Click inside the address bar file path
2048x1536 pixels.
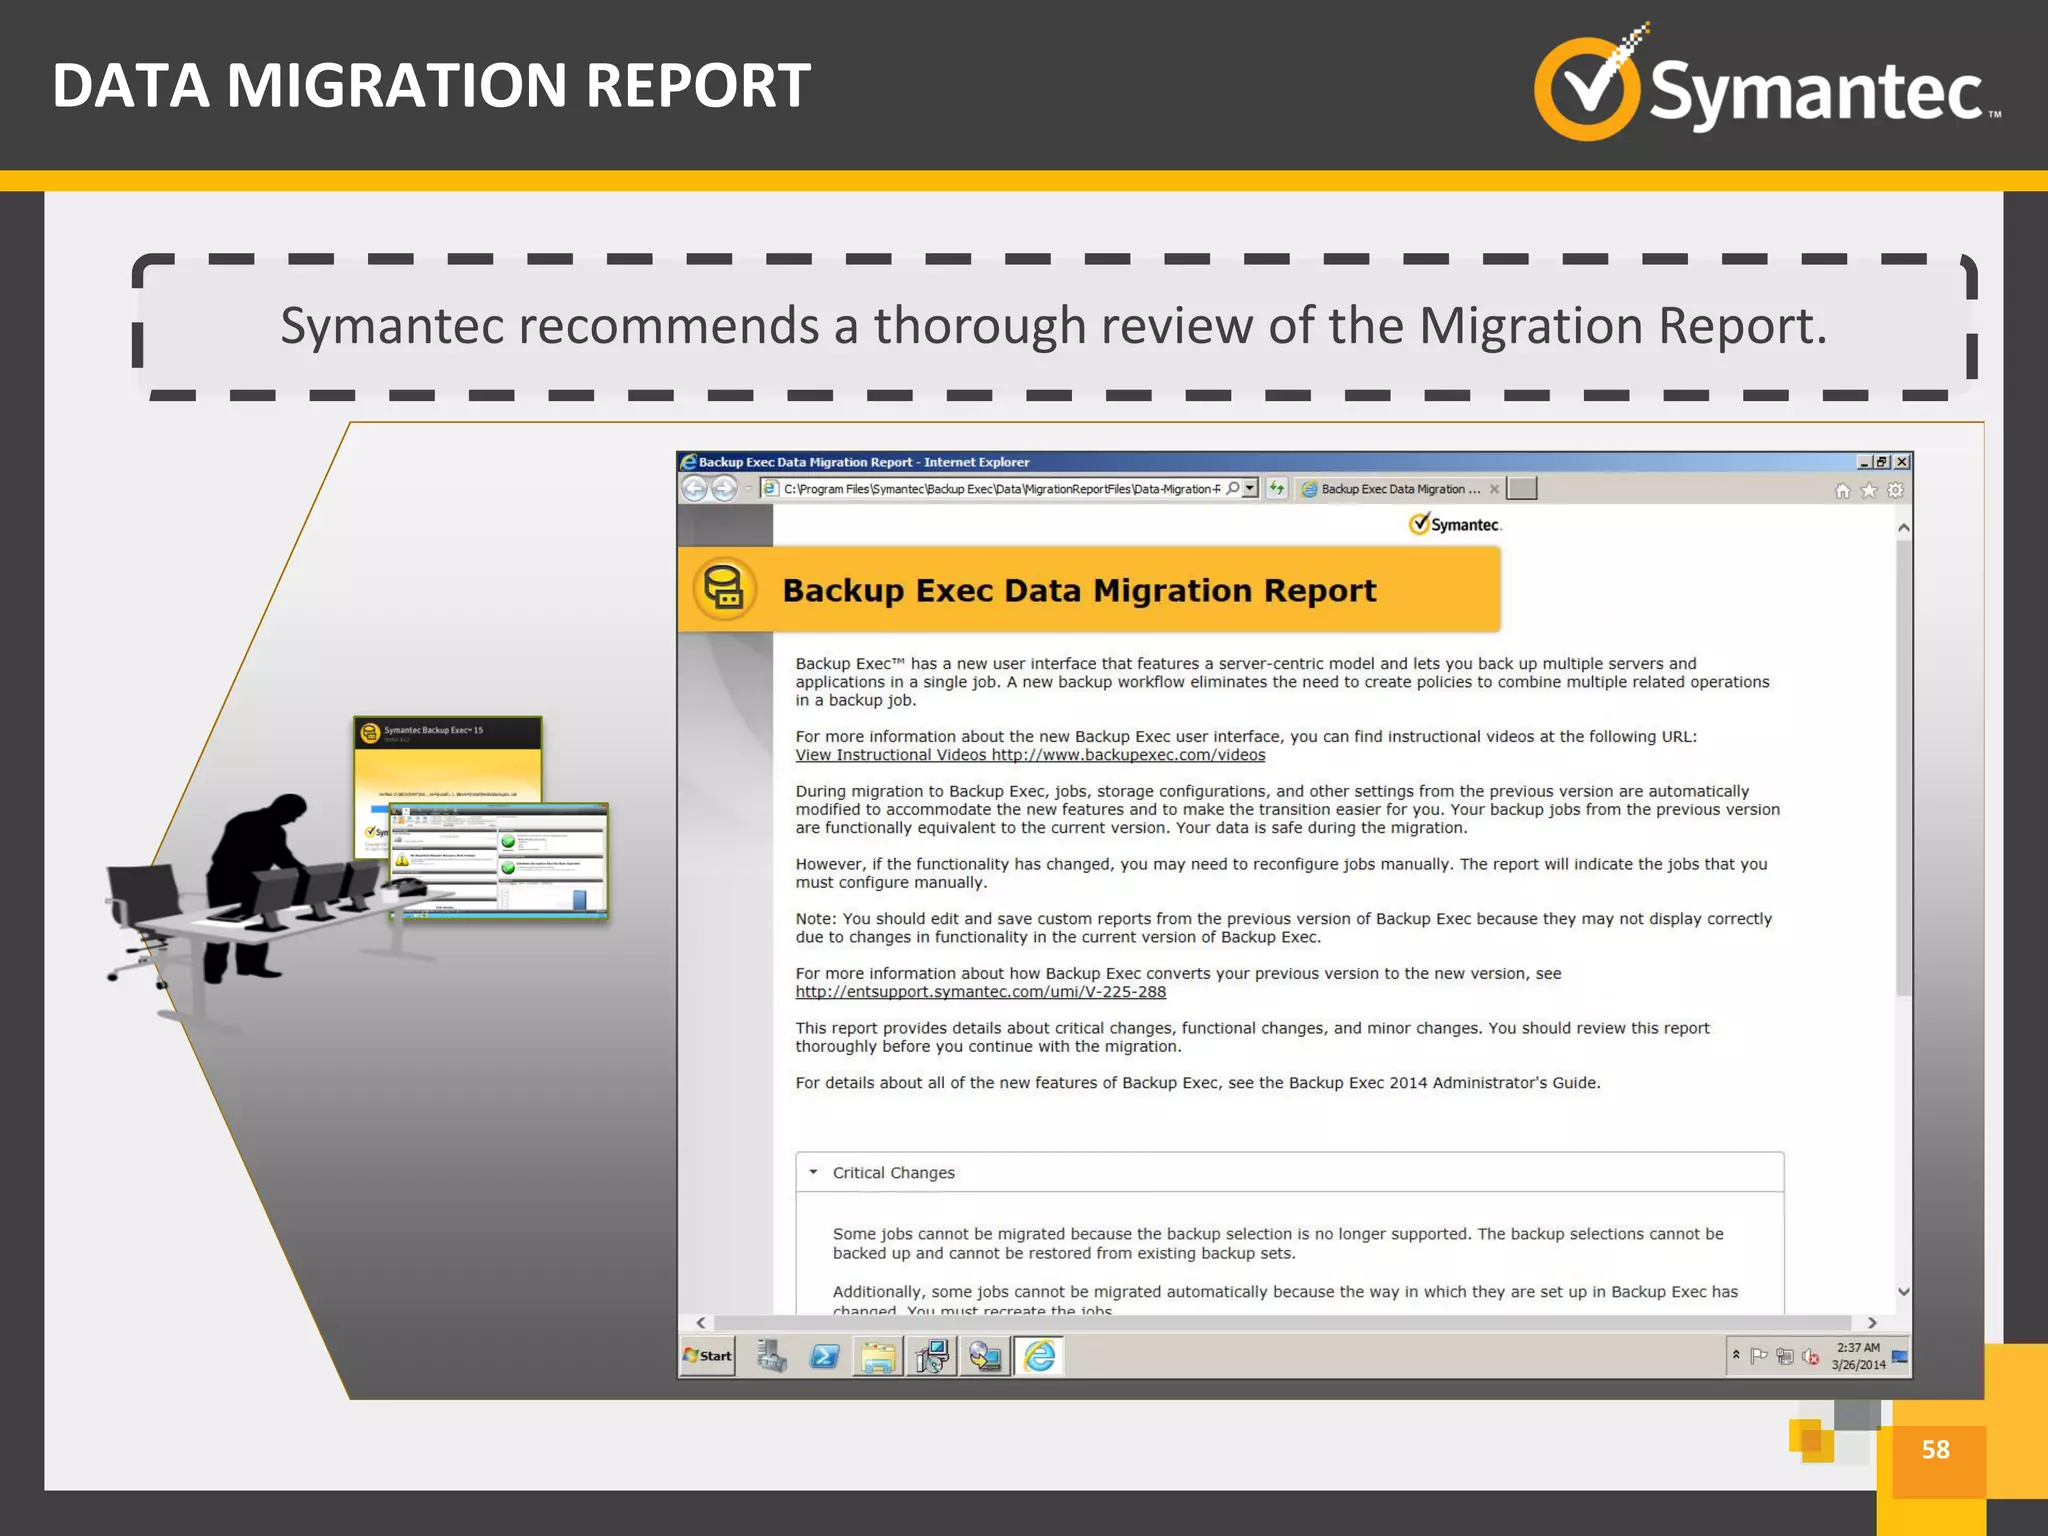click(1001, 489)
